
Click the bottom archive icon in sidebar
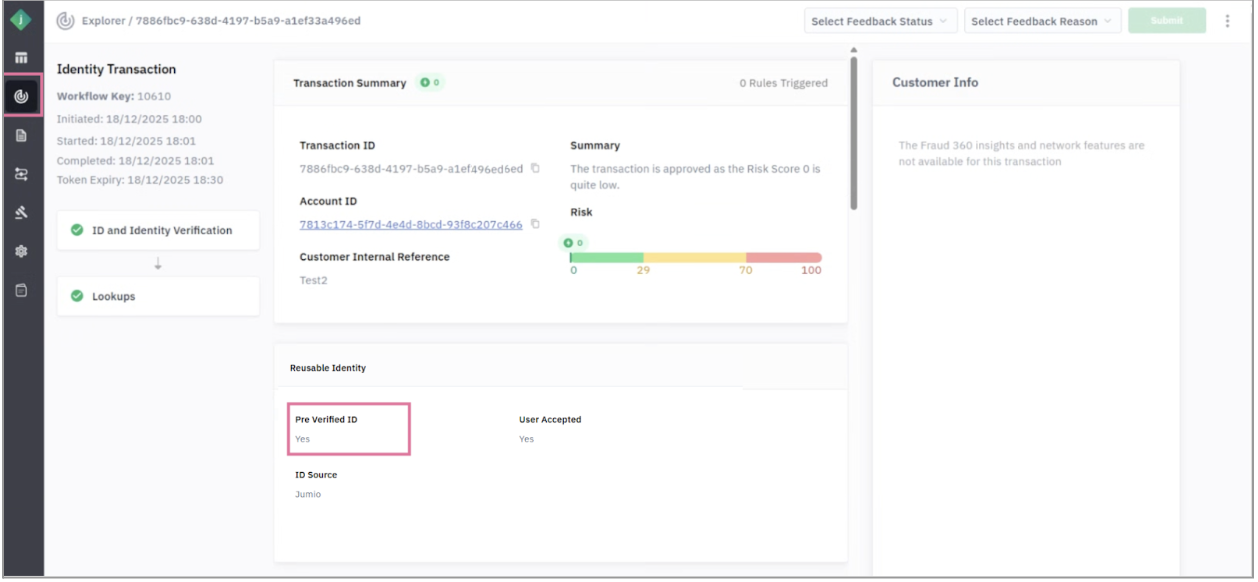point(21,290)
